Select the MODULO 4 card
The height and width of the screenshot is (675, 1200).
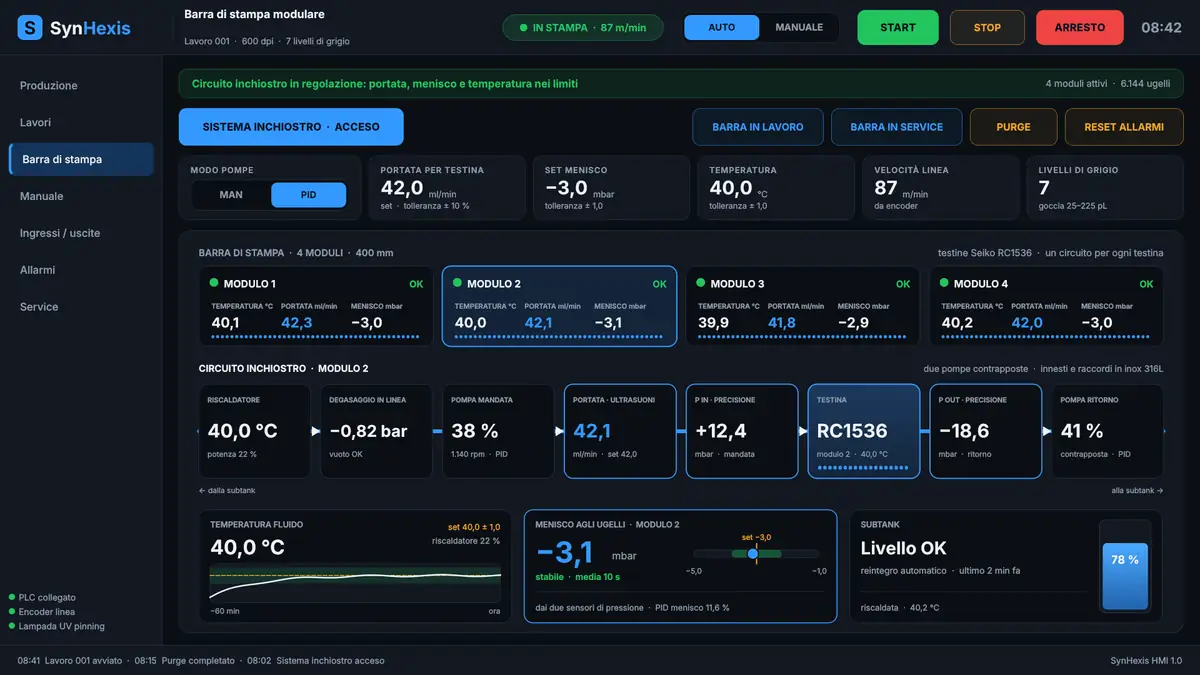click(x=1046, y=306)
